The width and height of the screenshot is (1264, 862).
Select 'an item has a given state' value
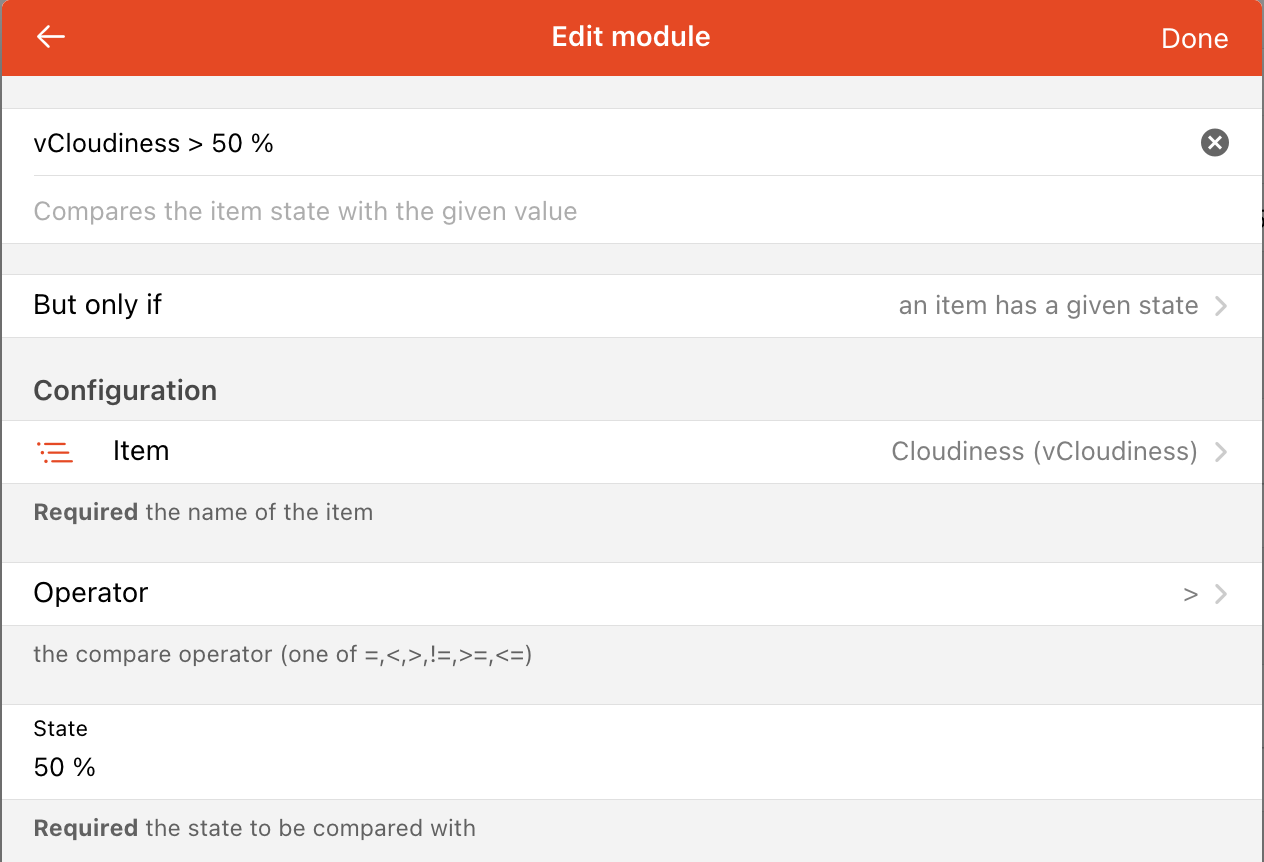pos(1048,306)
